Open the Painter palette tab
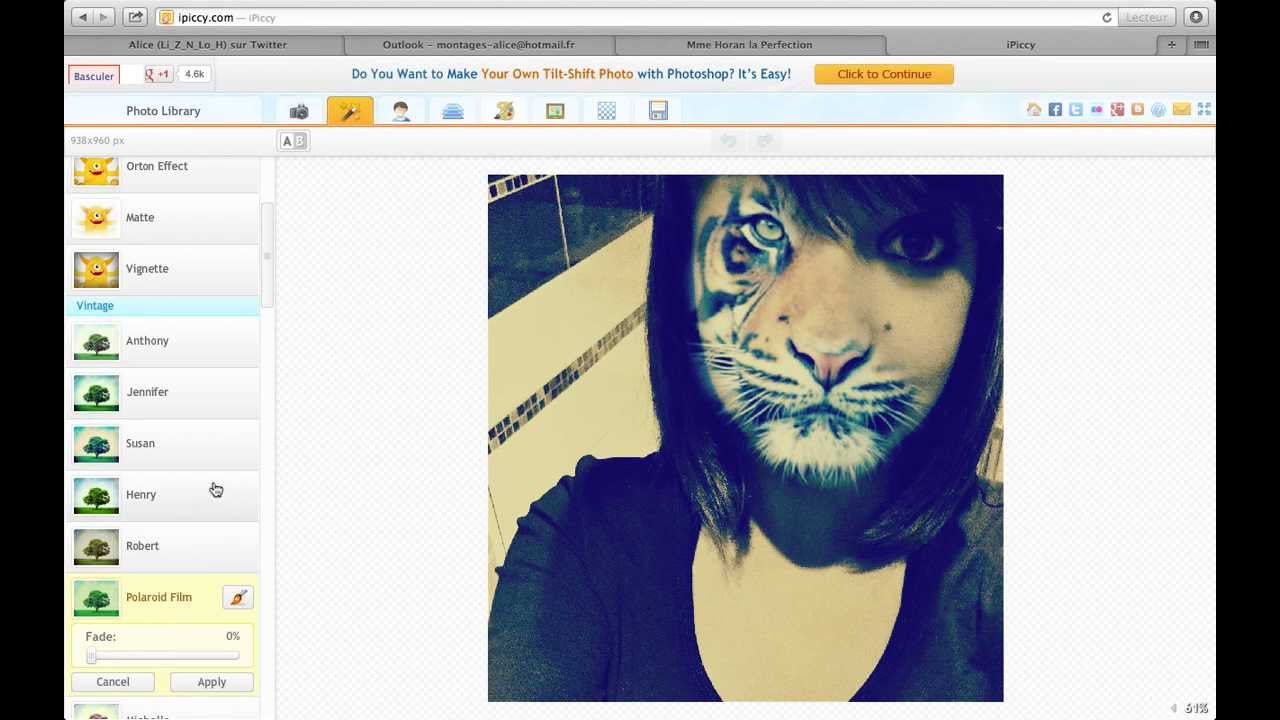This screenshot has width=1280, height=720. click(504, 111)
